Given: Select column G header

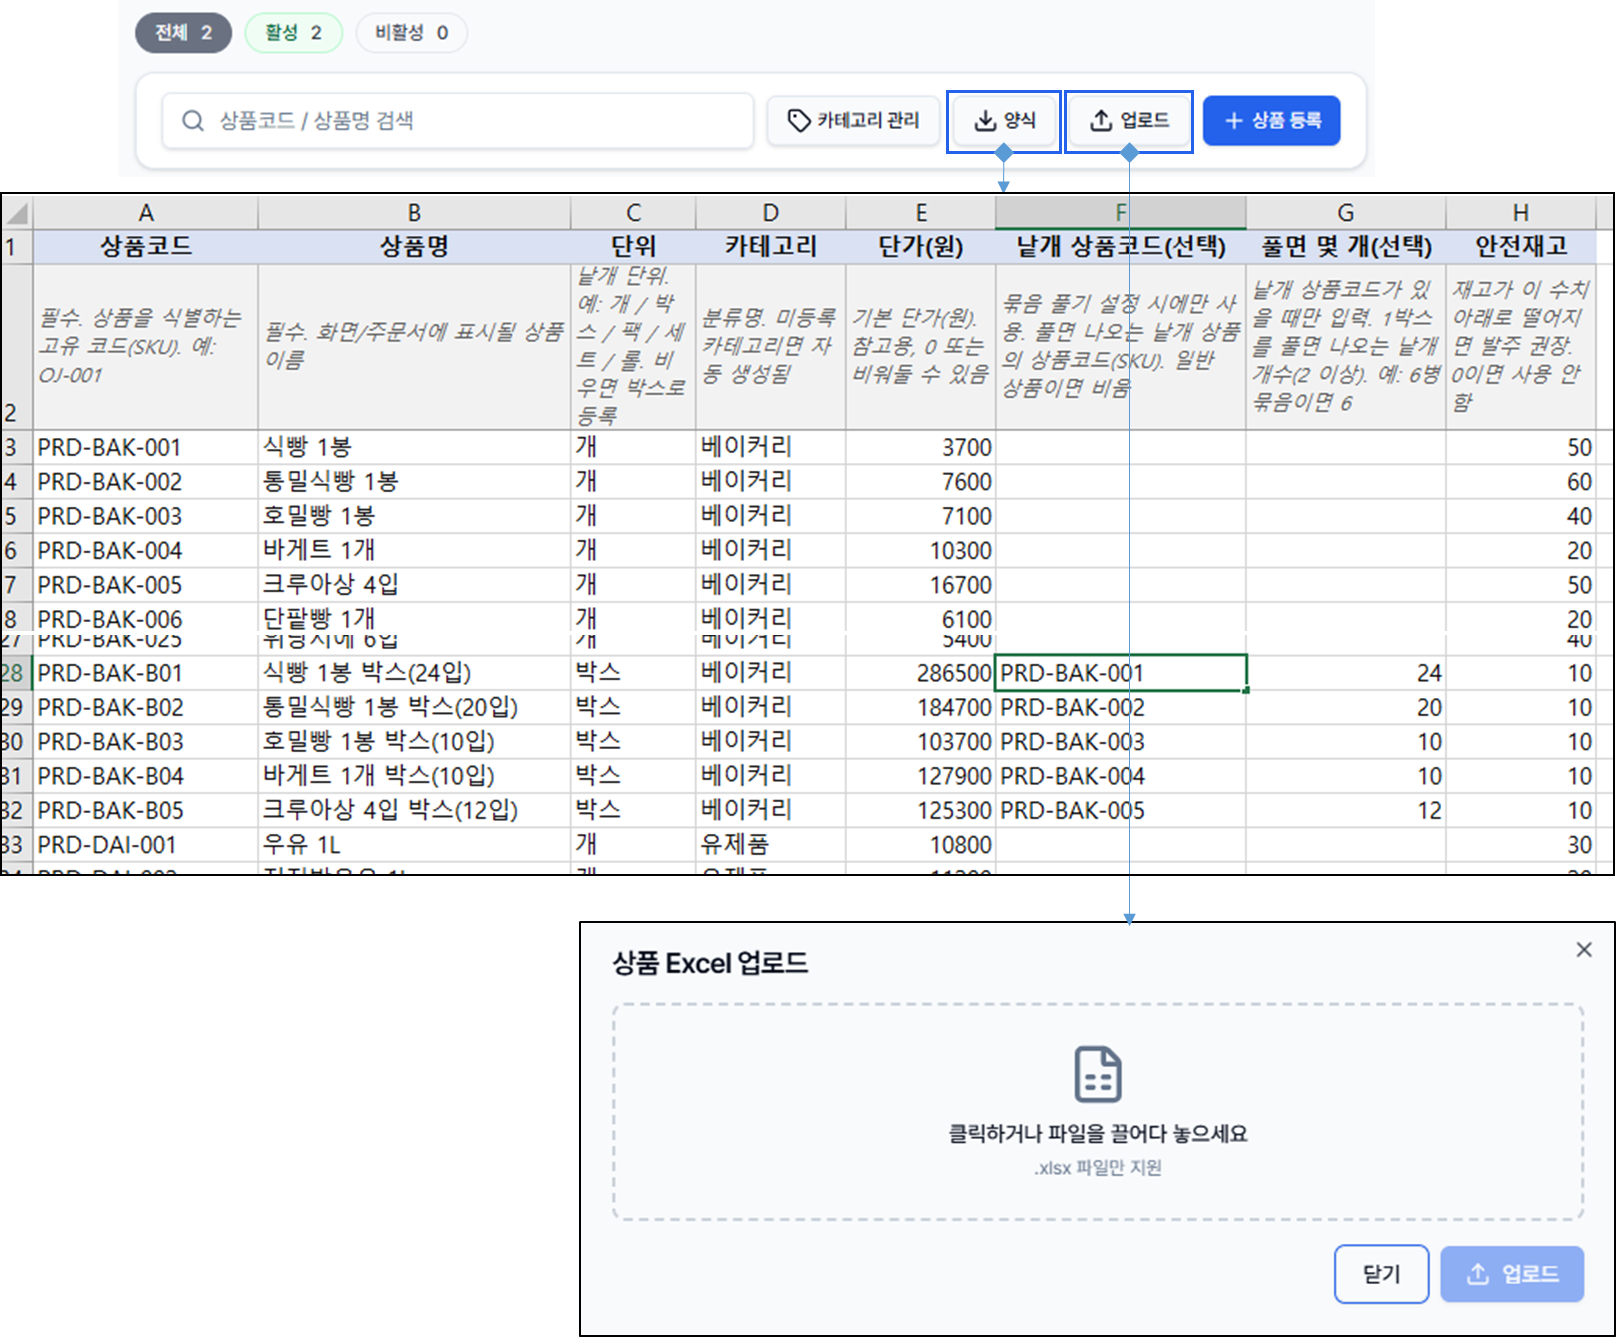Looking at the screenshot, I should point(1346,213).
